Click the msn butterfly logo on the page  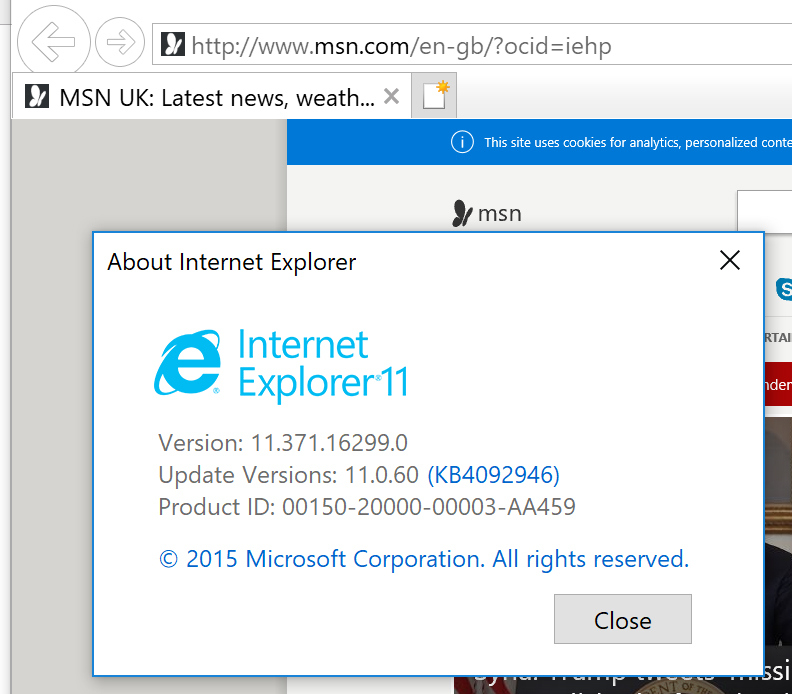[x=487, y=213]
